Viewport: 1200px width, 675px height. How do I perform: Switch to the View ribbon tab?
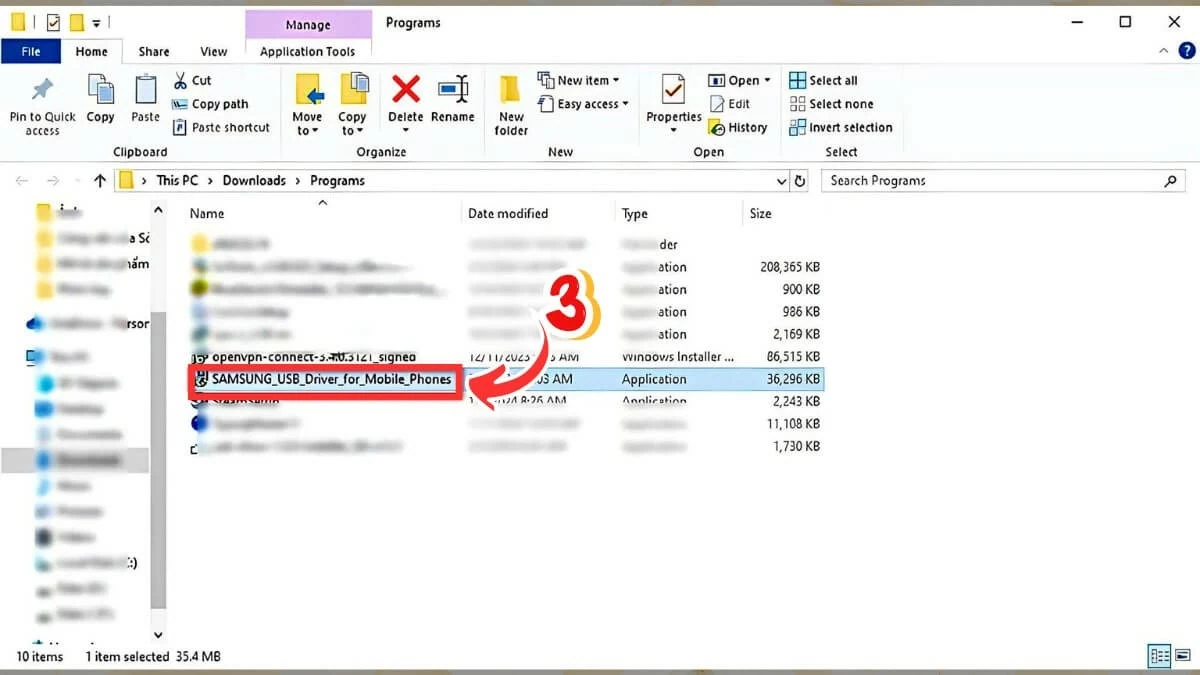tap(213, 52)
